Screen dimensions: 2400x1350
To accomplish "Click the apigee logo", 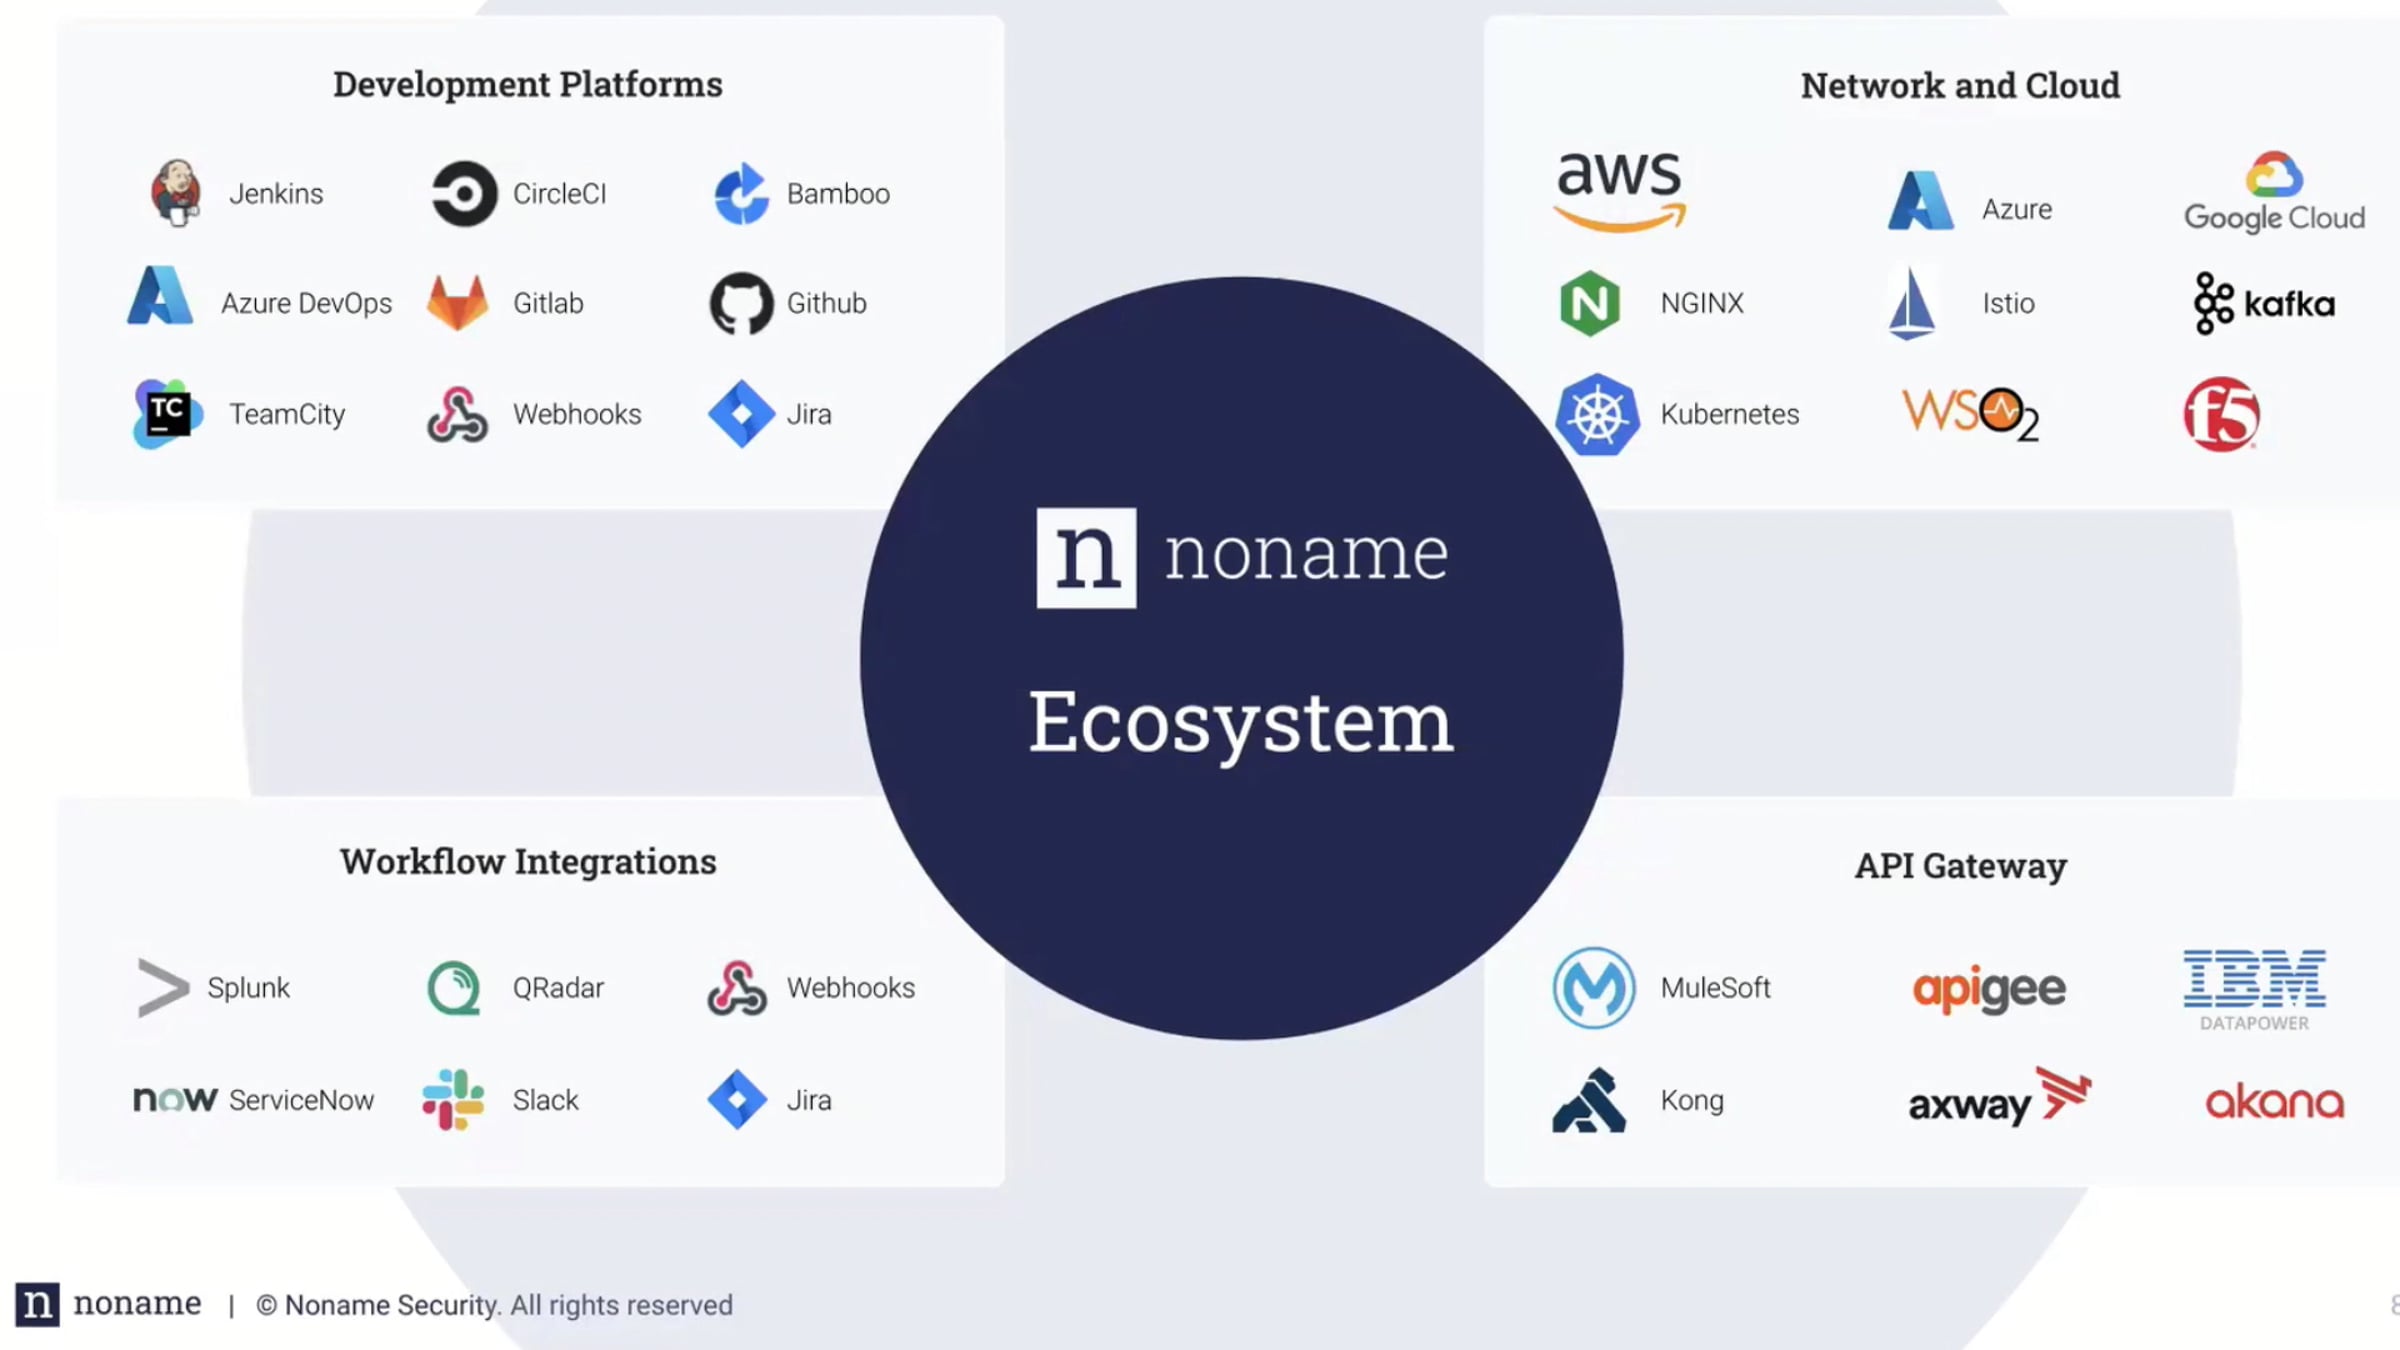I will point(1989,990).
